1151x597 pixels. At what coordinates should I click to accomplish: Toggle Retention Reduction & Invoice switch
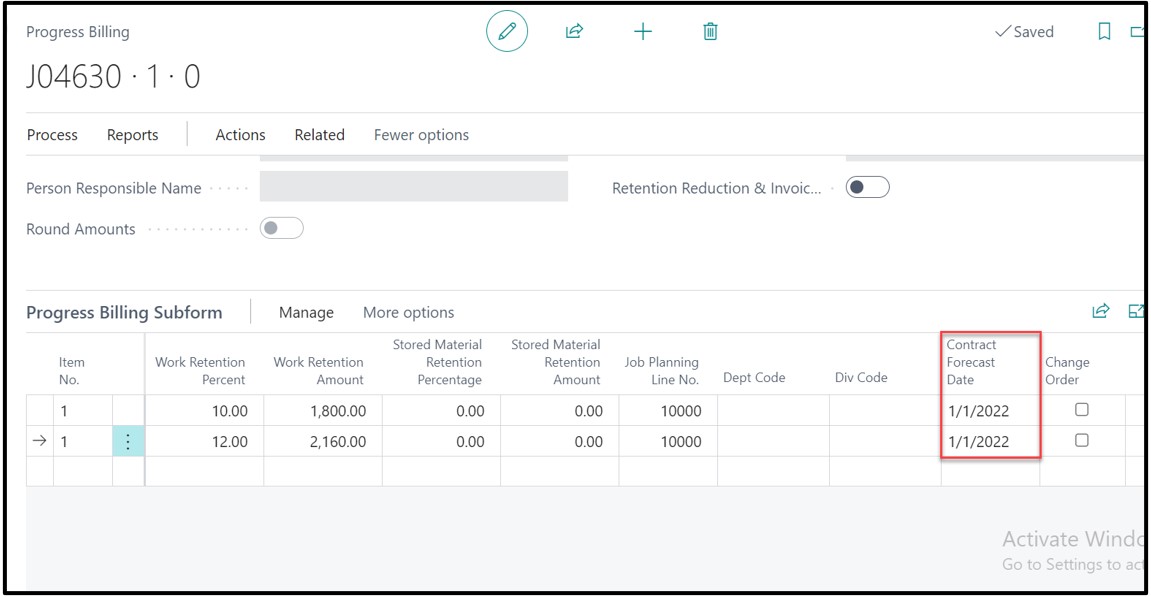click(x=867, y=188)
